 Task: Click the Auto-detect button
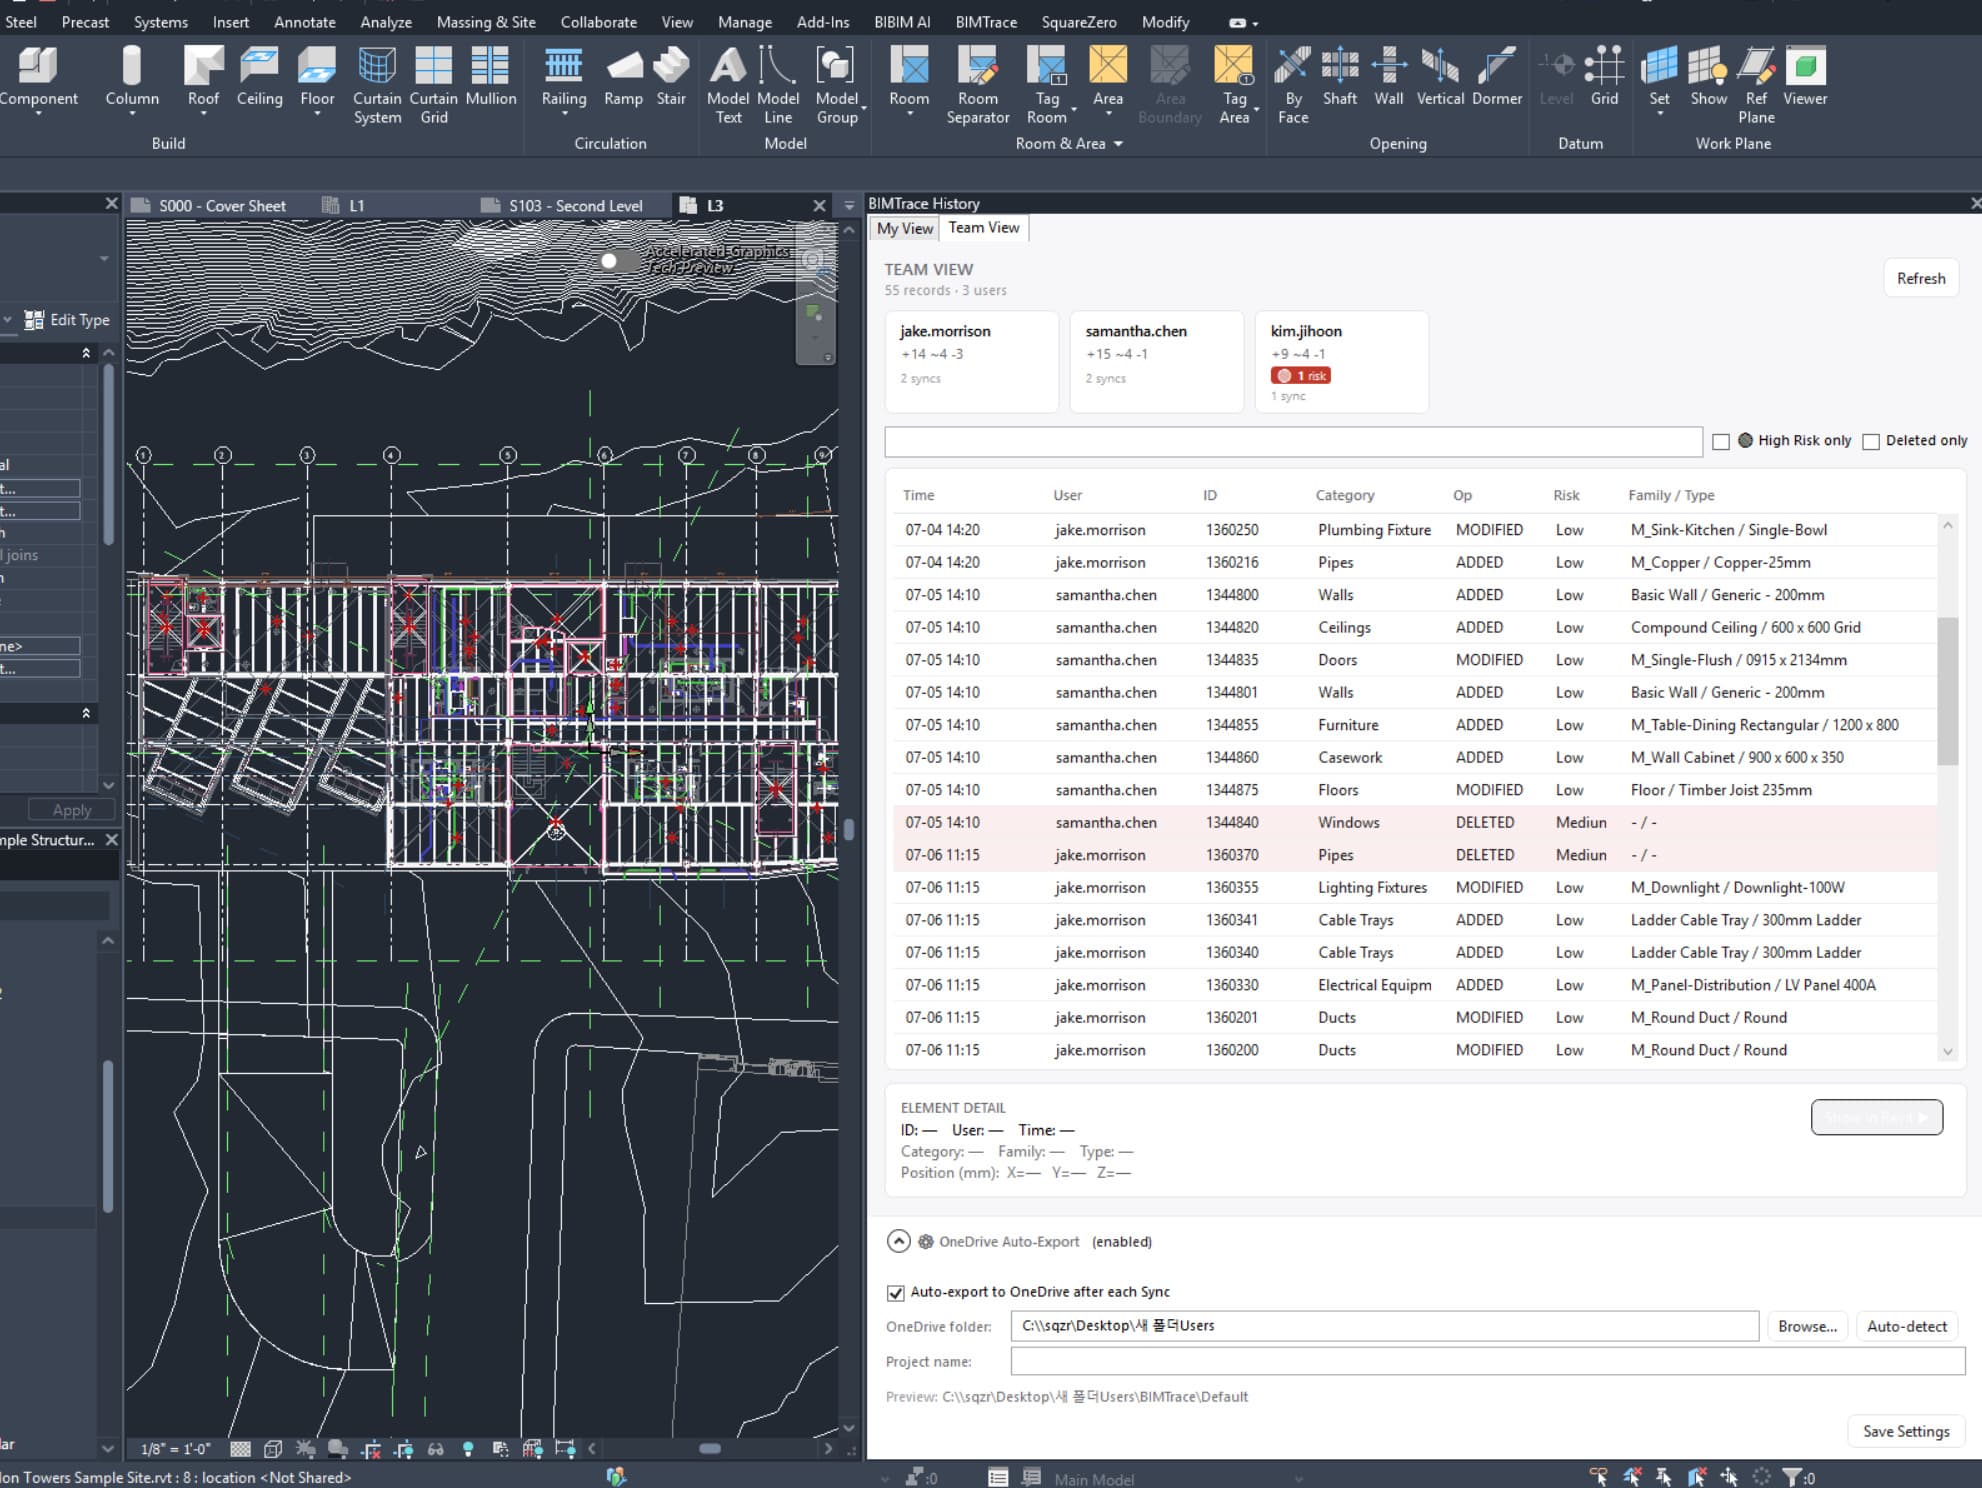click(x=1906, y=1326)
